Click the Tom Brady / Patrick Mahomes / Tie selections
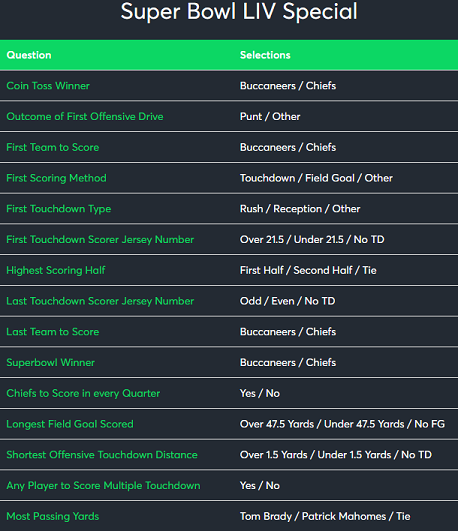This screenshot has width=458, height=531. click(x=325, y=516)
